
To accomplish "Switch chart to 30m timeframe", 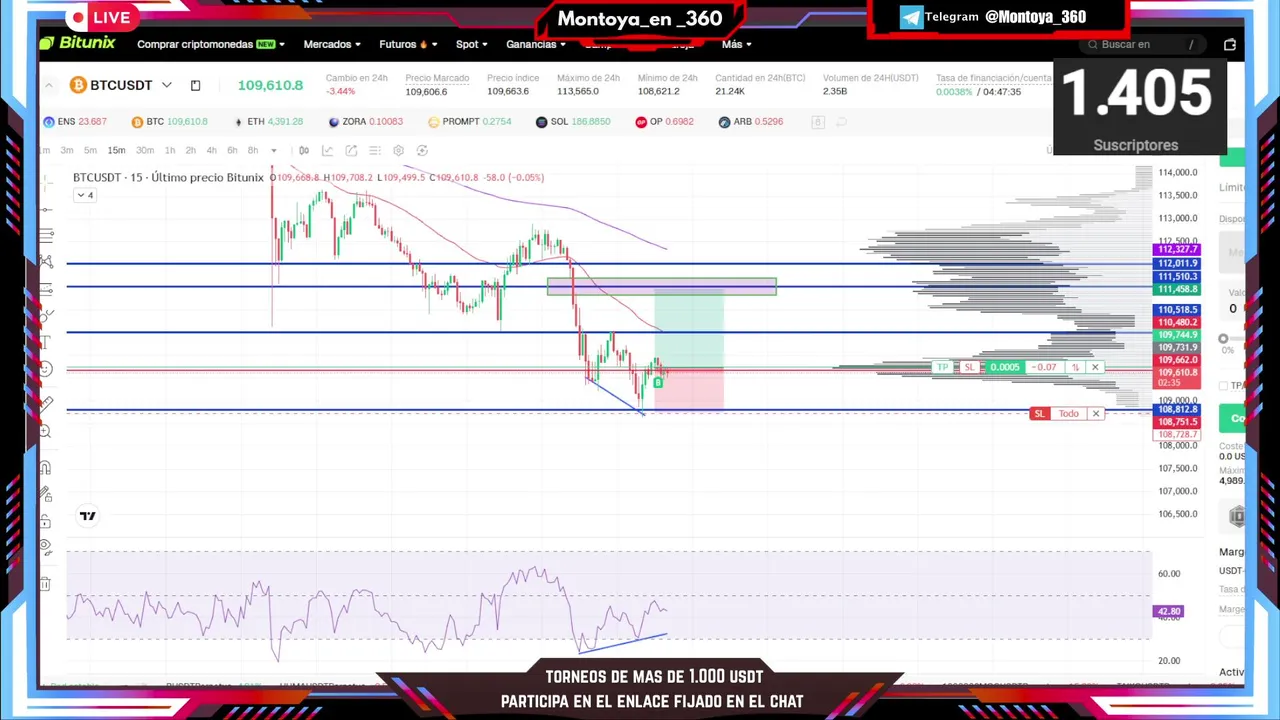I will click(x=145, y=151).
